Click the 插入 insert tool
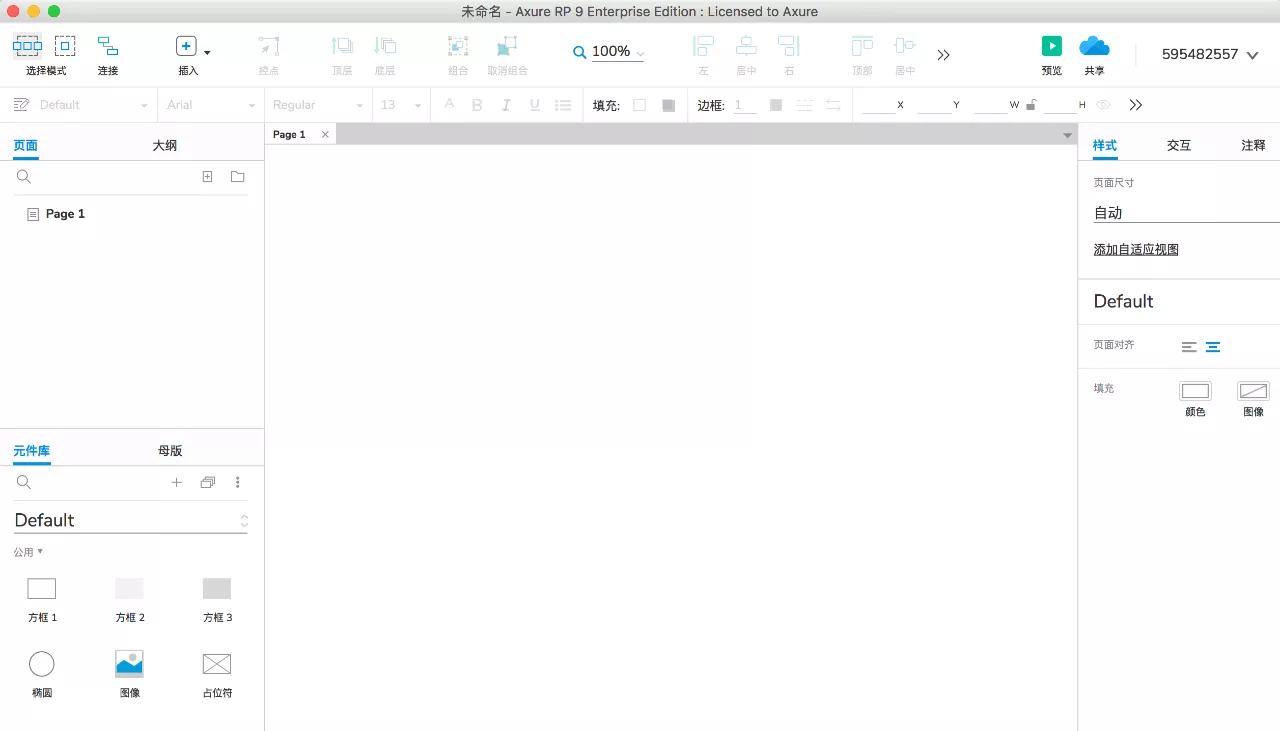1280x731 pixels. click(x=186, y=46)
